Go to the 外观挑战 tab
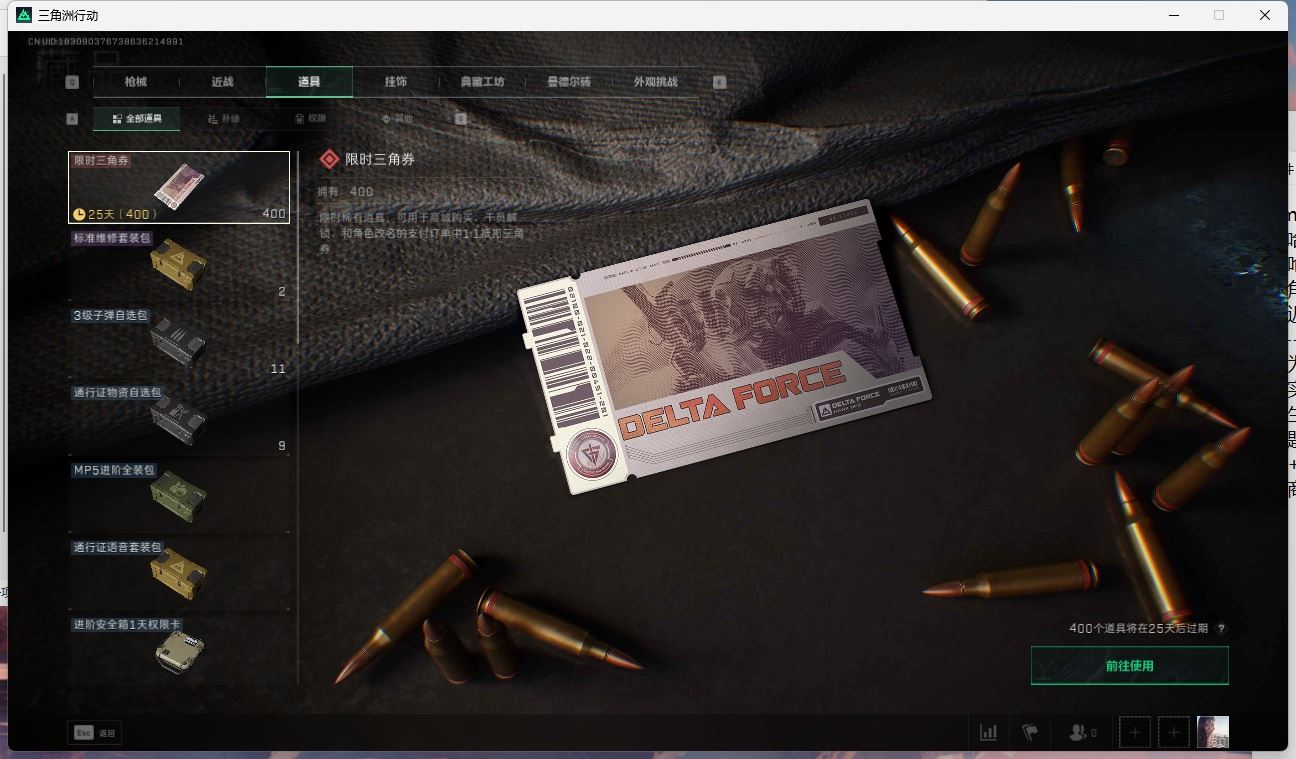The height and width of the screenshot is (759, 1296). click(x=656, y=82)
